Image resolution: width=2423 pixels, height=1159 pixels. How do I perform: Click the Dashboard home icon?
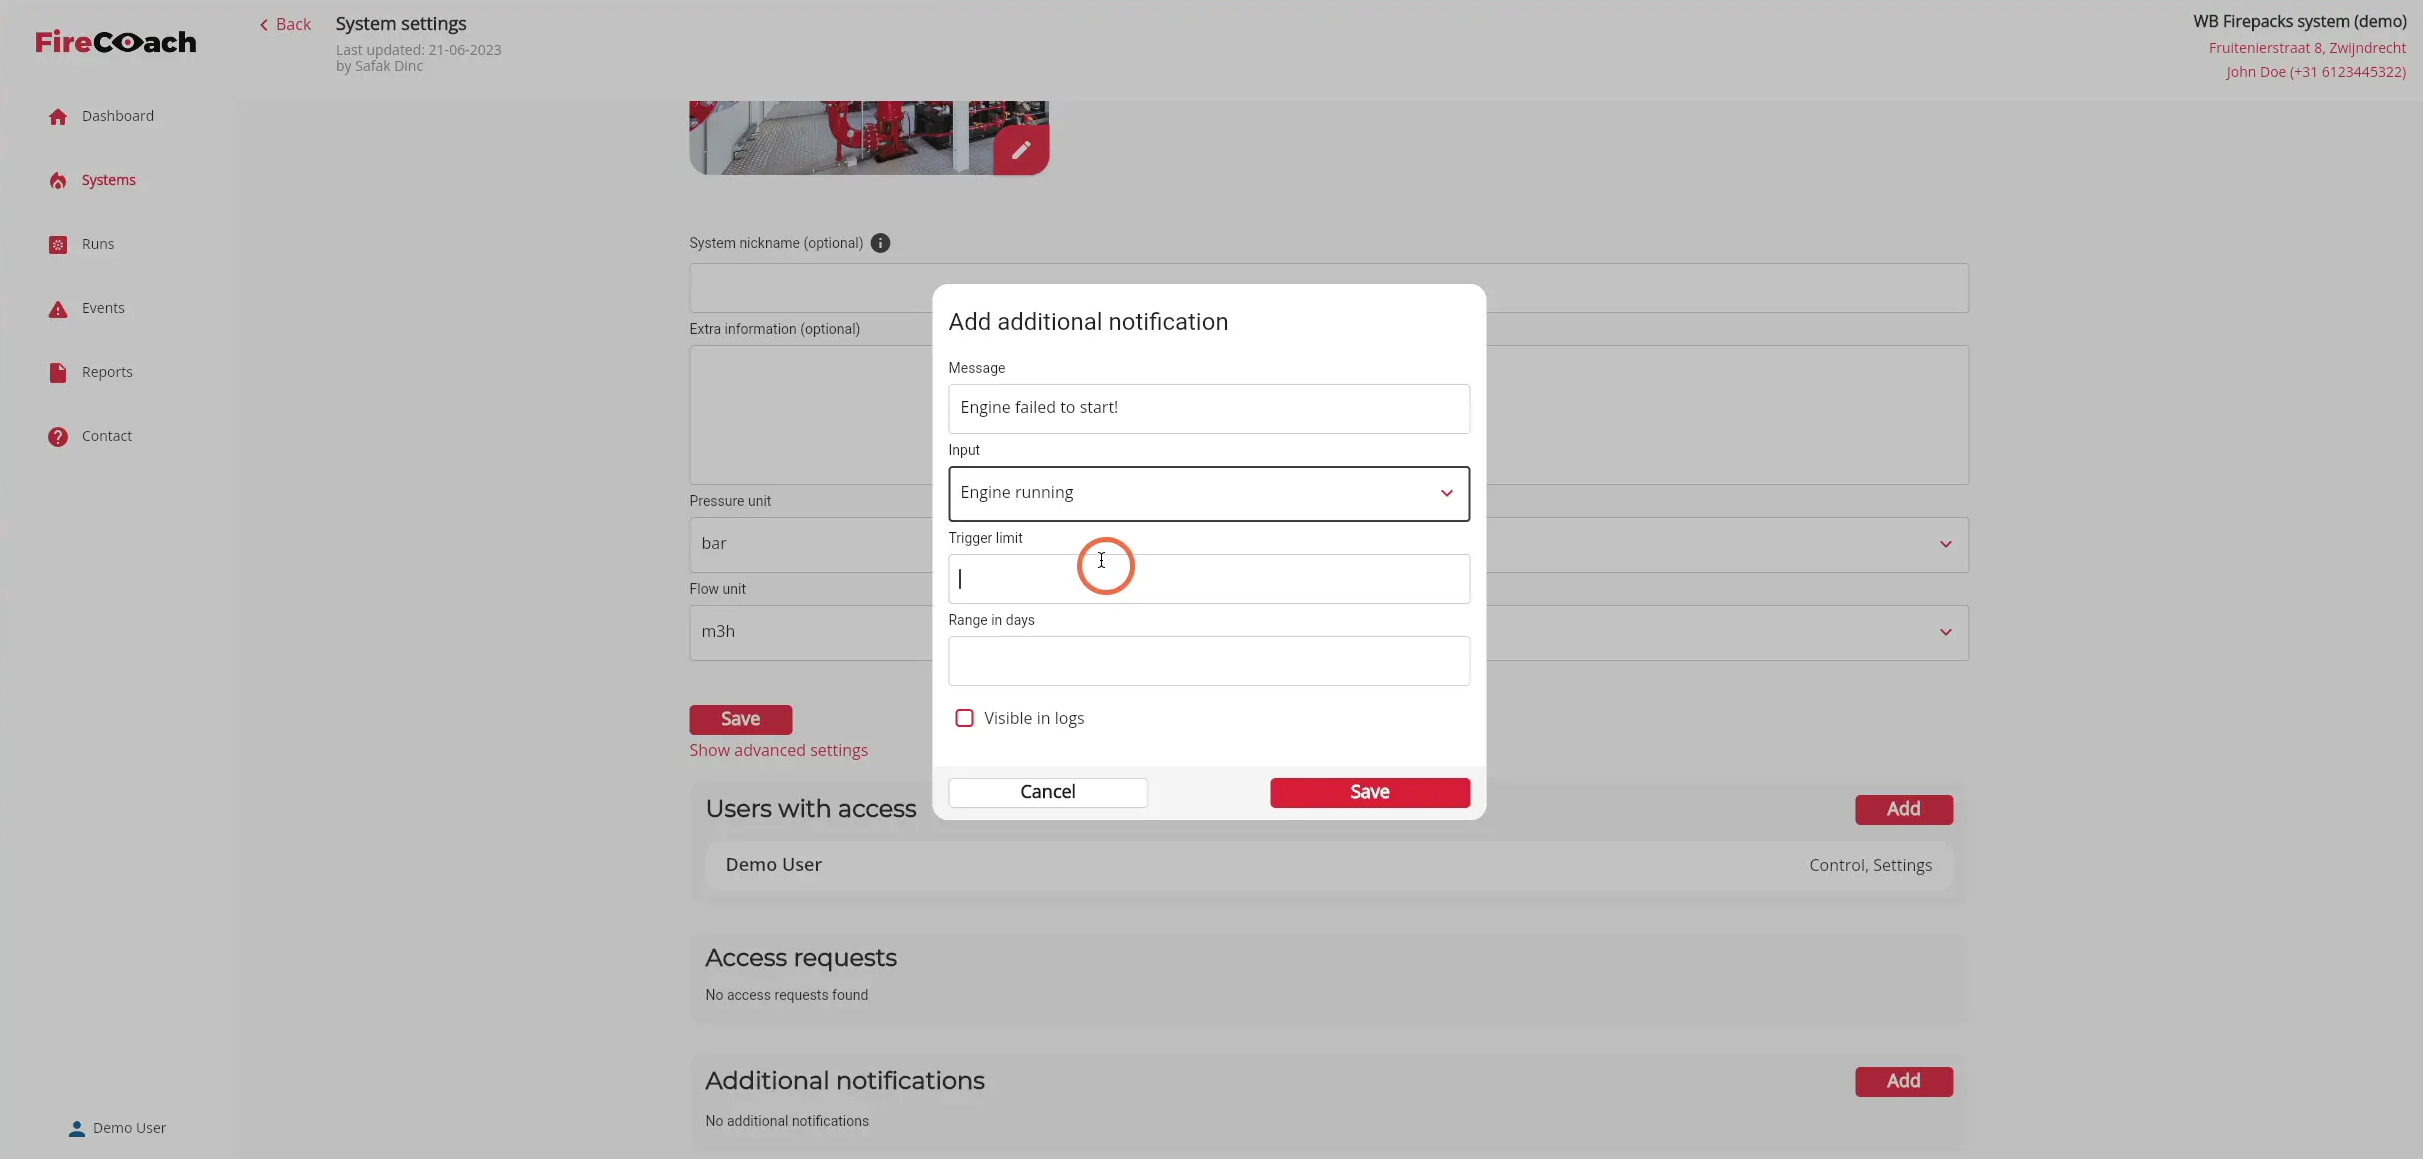point(58,117)
